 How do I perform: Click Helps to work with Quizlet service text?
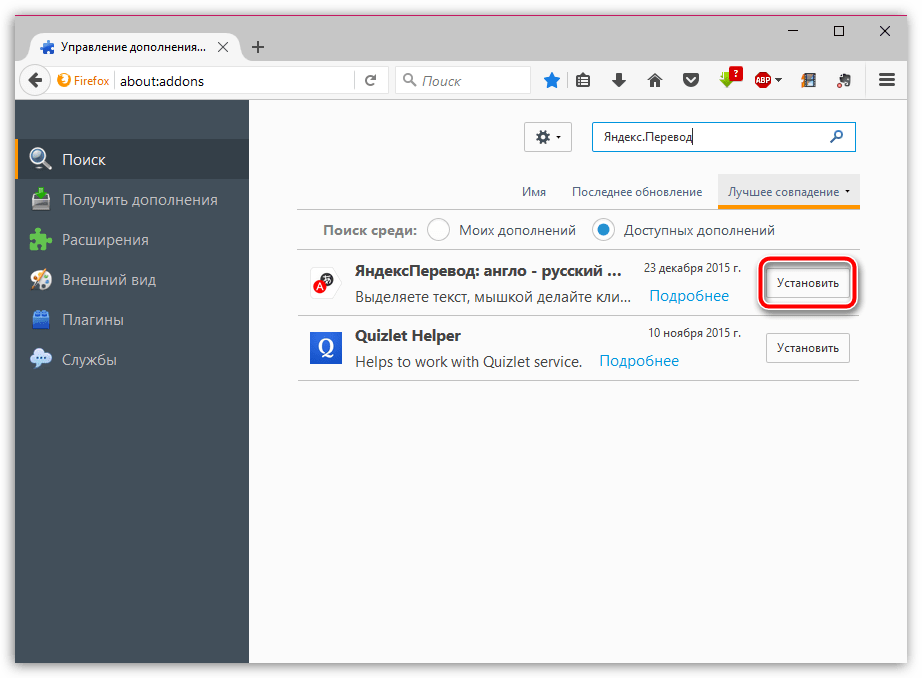469,362
